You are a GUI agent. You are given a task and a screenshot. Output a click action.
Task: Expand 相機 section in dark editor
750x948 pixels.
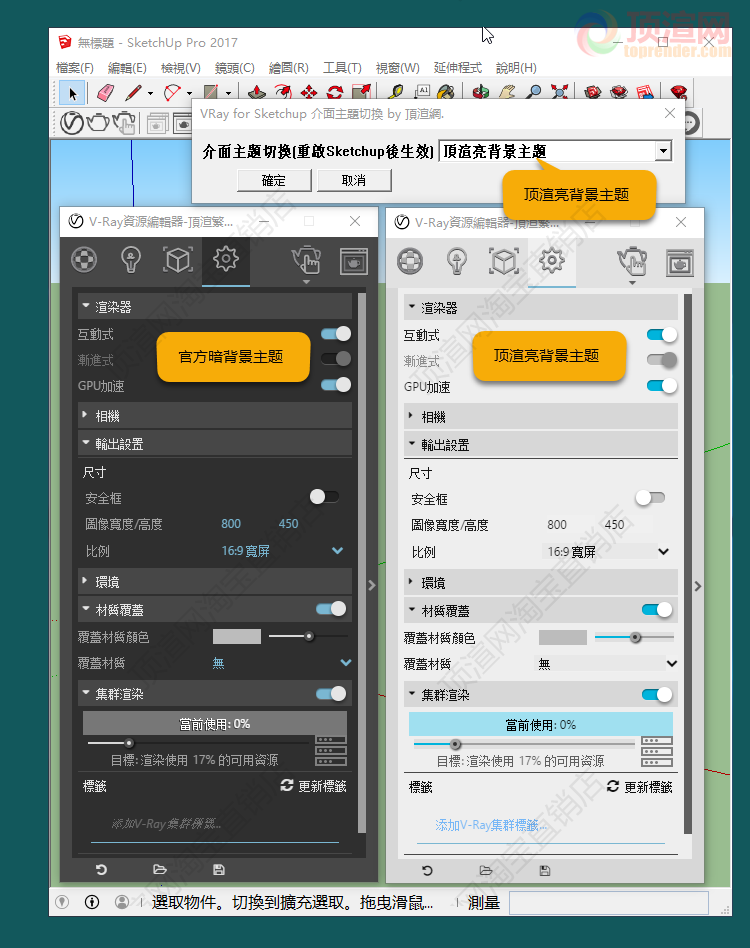point(215,416)
